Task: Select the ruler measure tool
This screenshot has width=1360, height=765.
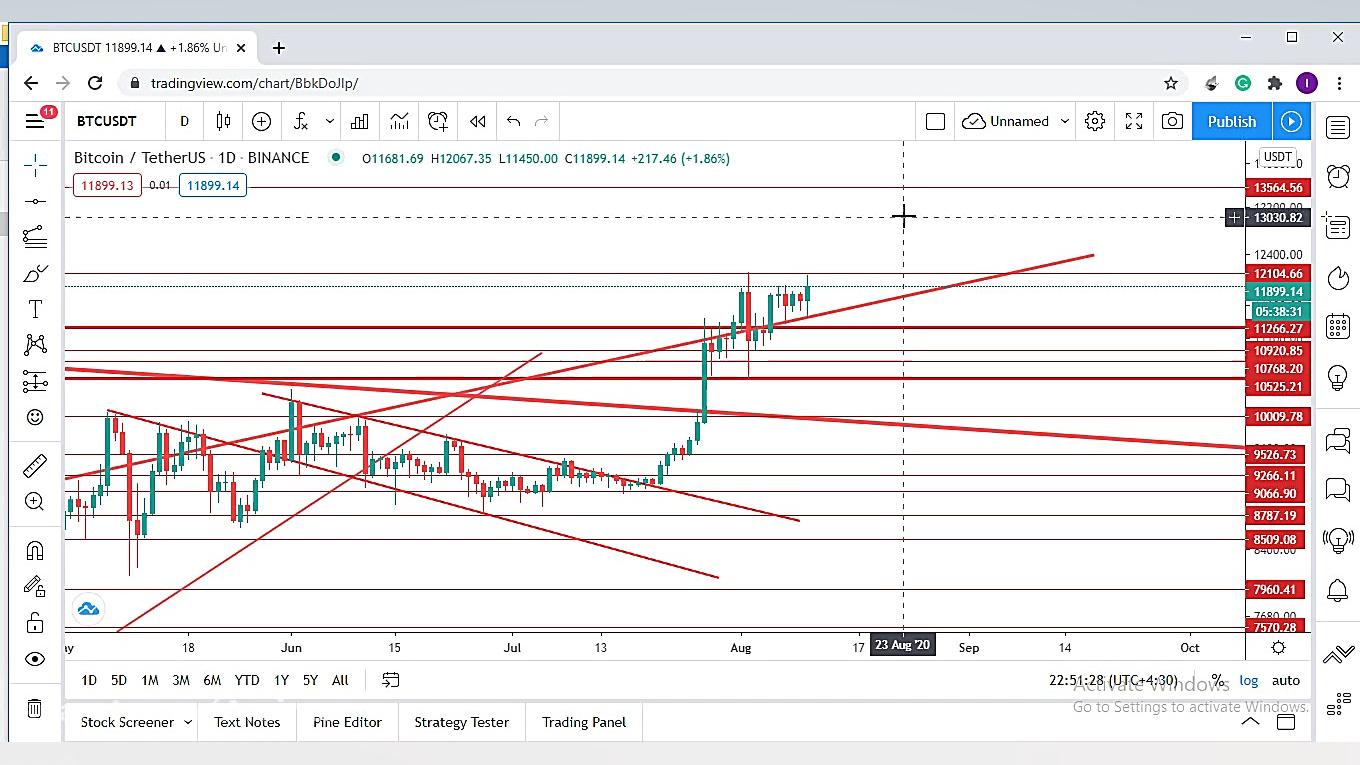Action: [35, 465]
